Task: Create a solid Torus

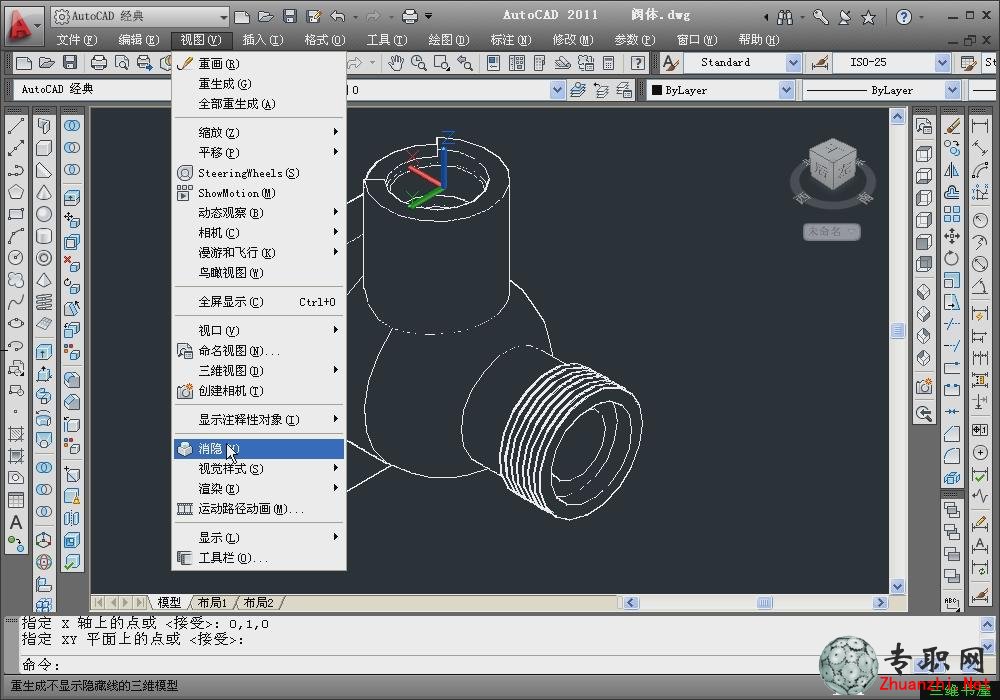Action: coord(44,258)
